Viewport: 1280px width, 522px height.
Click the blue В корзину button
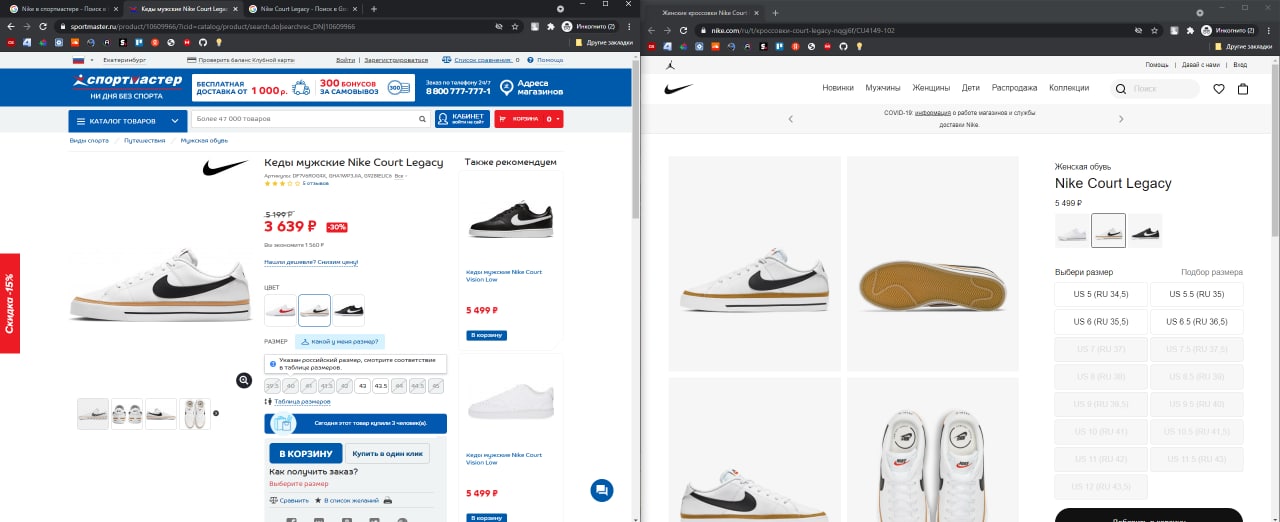tap(306, 453)
